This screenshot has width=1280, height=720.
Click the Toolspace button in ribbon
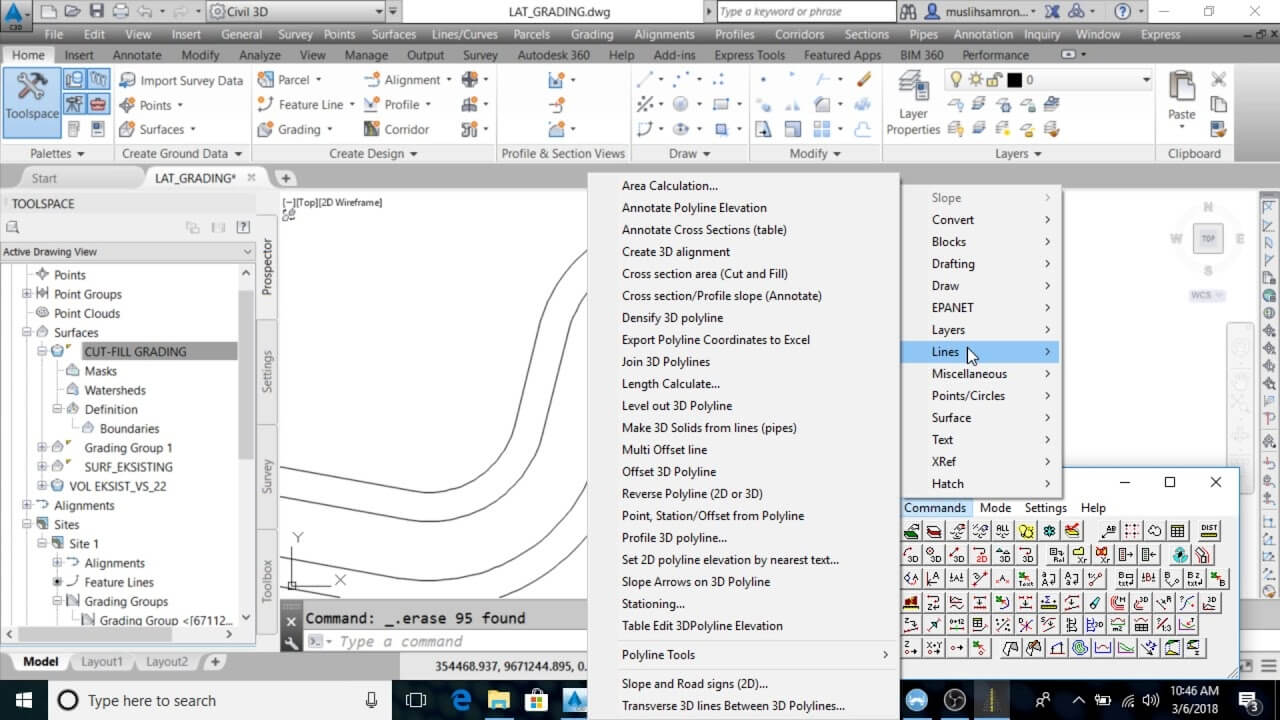click(33, 104)
